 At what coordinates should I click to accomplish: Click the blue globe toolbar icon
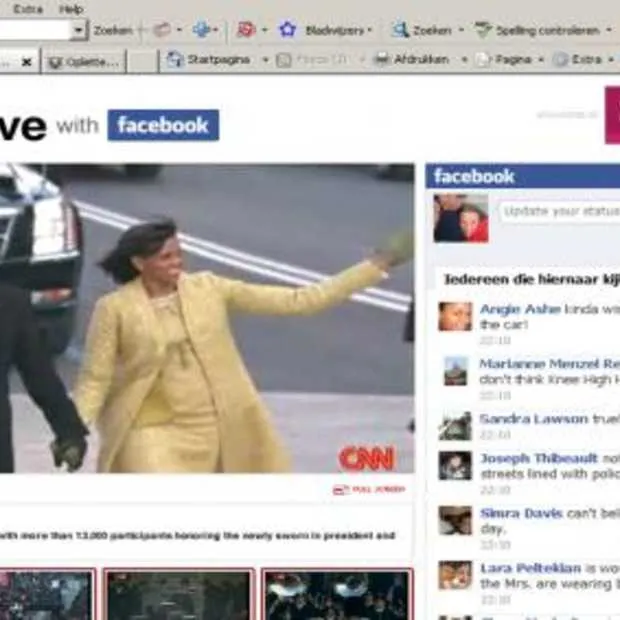click(x=201, y=30)
